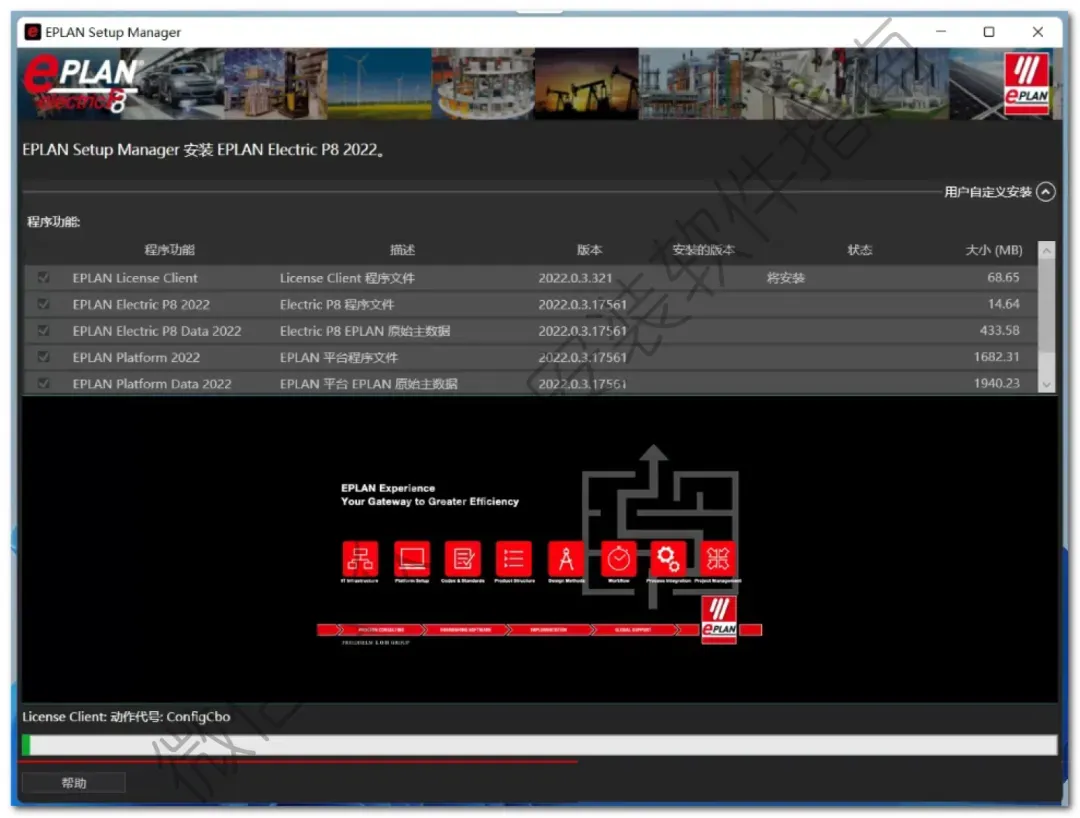Toggle the EPLAN Electric P8 2022 checkbox
1080x818 pixels.
(43, 304)
